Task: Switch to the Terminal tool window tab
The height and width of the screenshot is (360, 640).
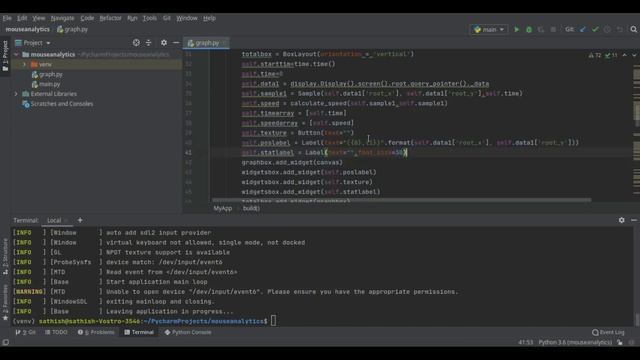Action: [x=139, y=332]
